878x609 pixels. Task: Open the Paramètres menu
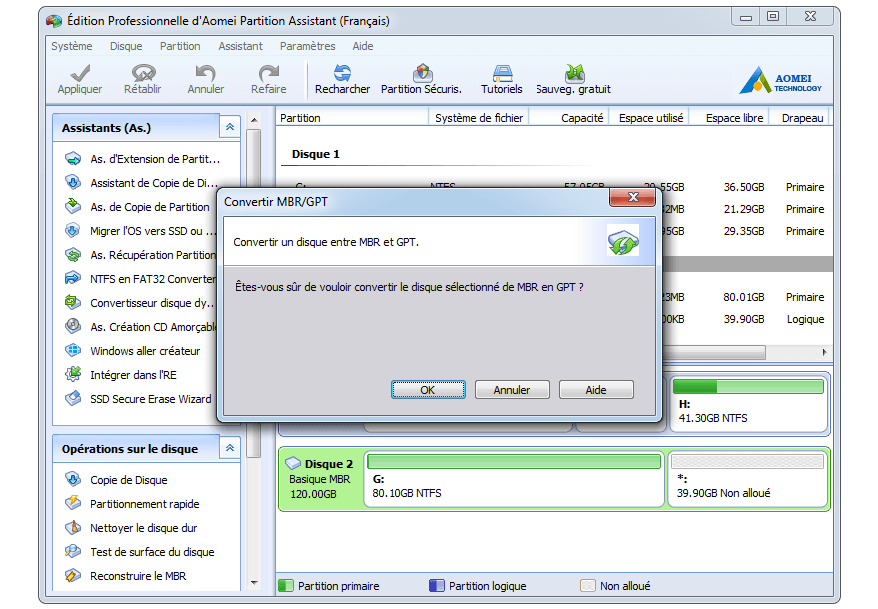pos(307,46)
